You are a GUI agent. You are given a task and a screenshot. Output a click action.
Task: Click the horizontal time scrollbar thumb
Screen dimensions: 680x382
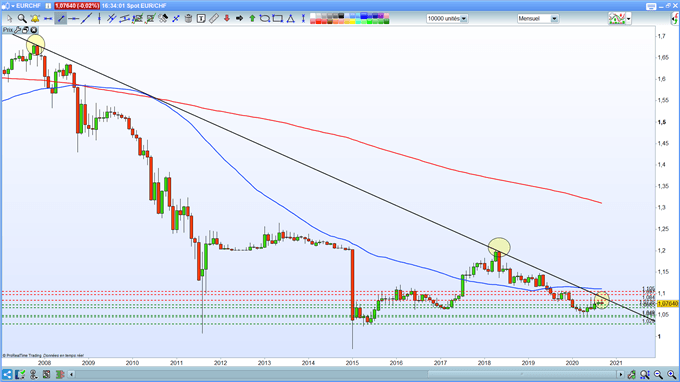coord(523,374)
